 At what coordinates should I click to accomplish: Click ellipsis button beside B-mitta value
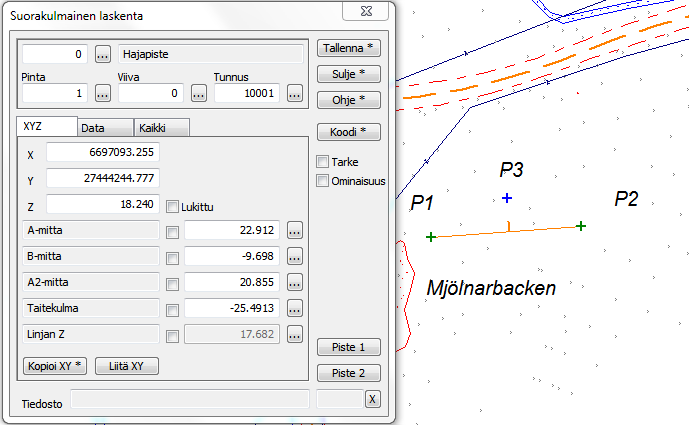tap(294, 256)
